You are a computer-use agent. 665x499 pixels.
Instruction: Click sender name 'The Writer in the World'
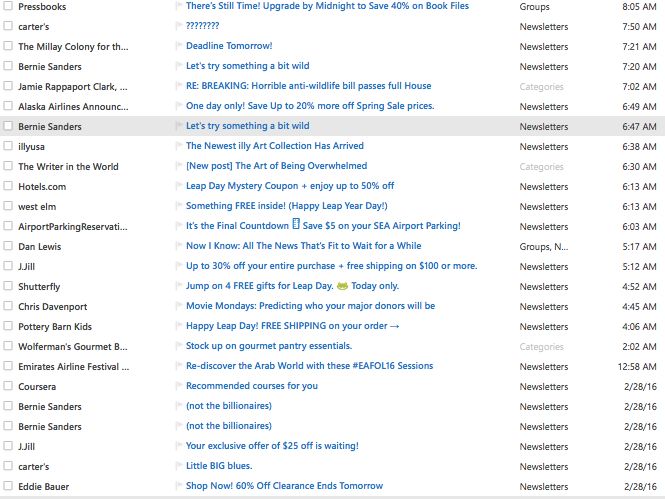click(68, 166)
